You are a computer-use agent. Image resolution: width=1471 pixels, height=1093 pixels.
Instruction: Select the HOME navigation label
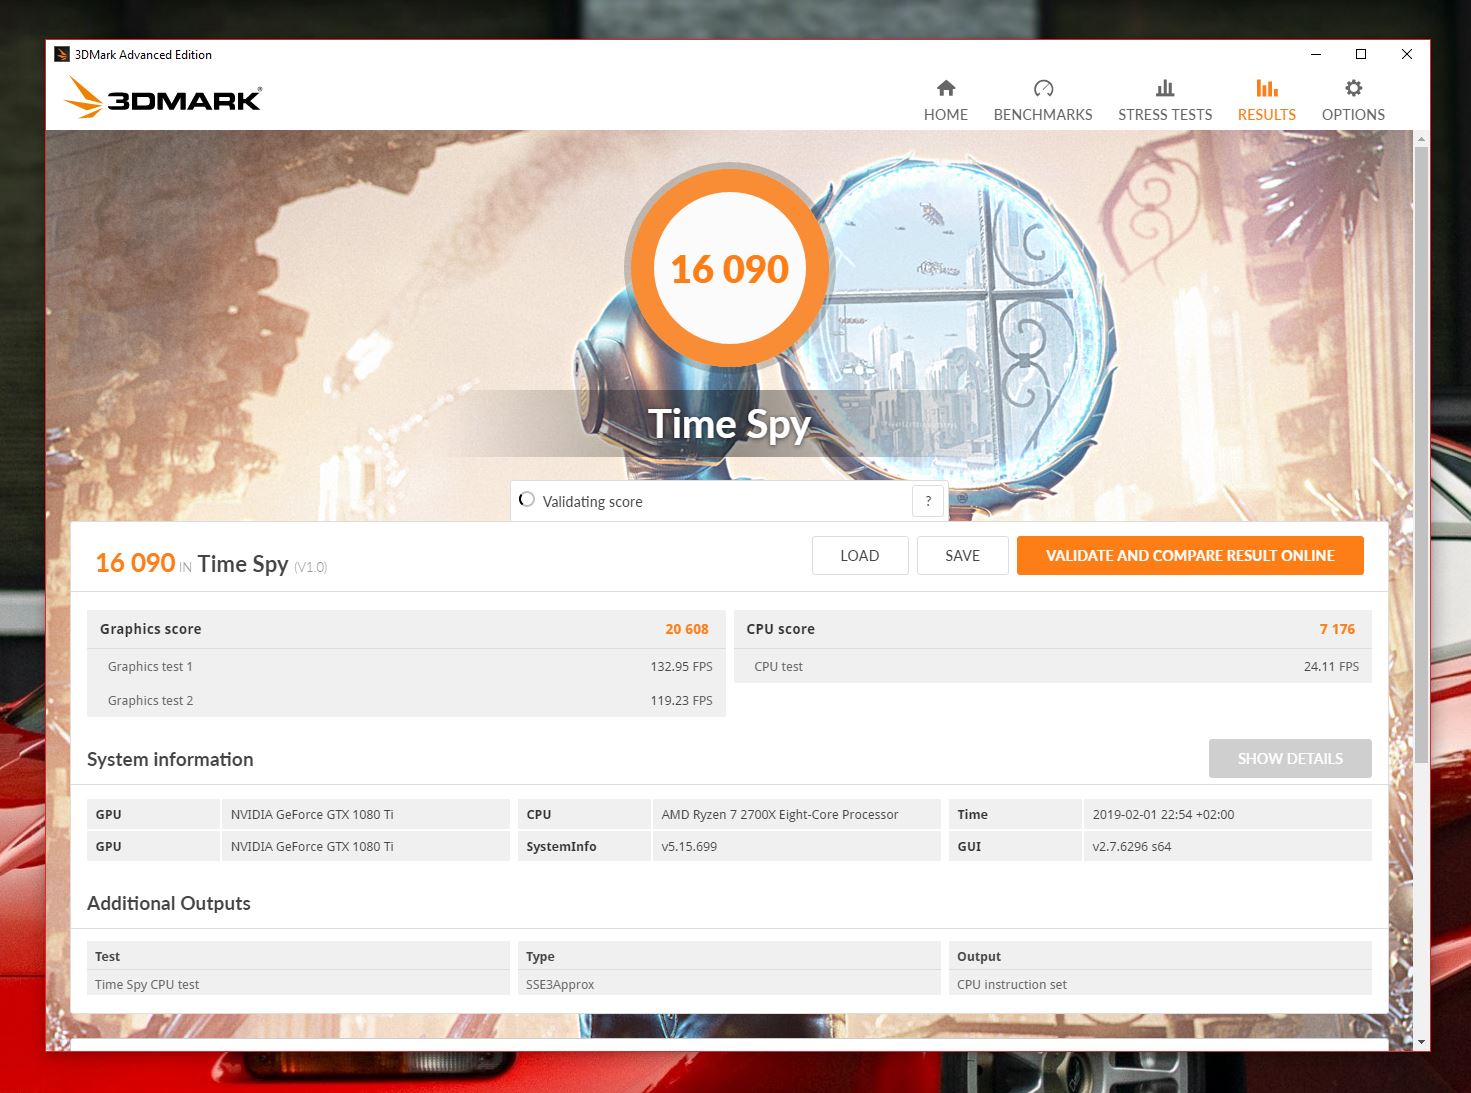[945, 114]
